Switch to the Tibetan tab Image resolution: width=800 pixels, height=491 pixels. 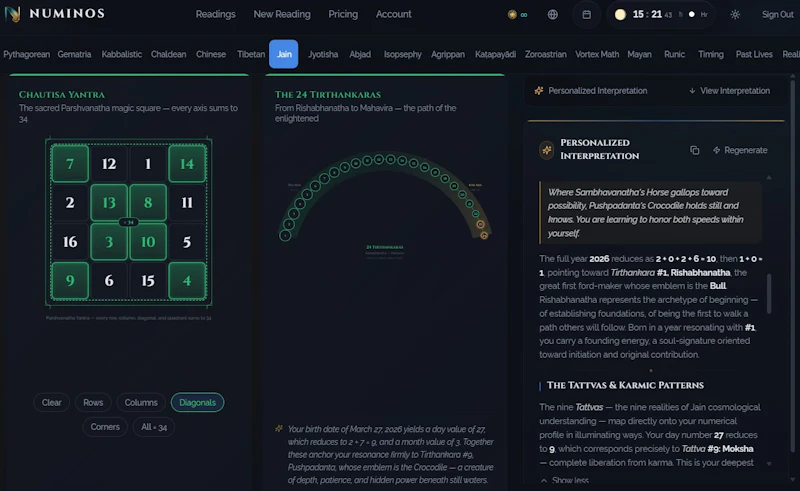click(251, 54)
